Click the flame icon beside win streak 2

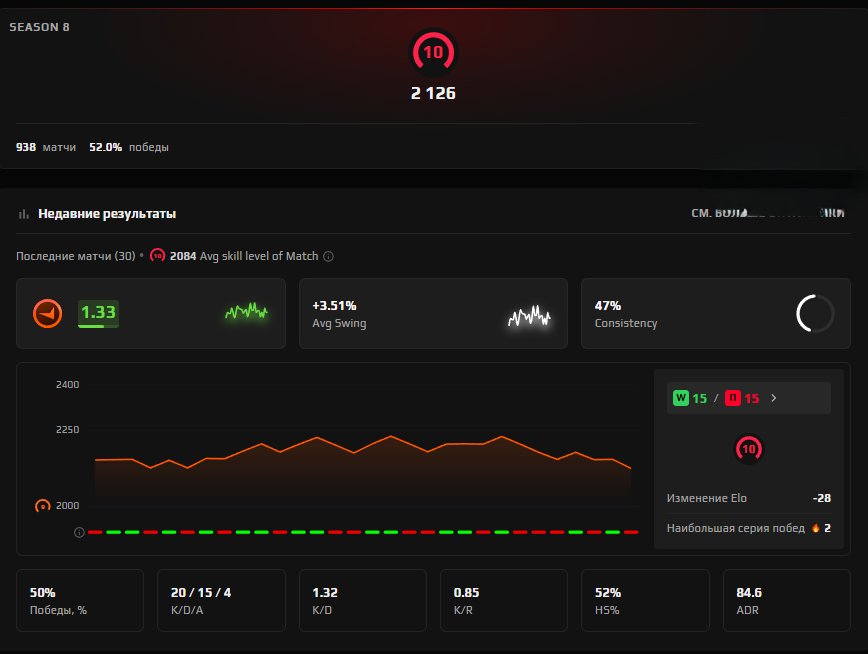[x=815, y=528]
